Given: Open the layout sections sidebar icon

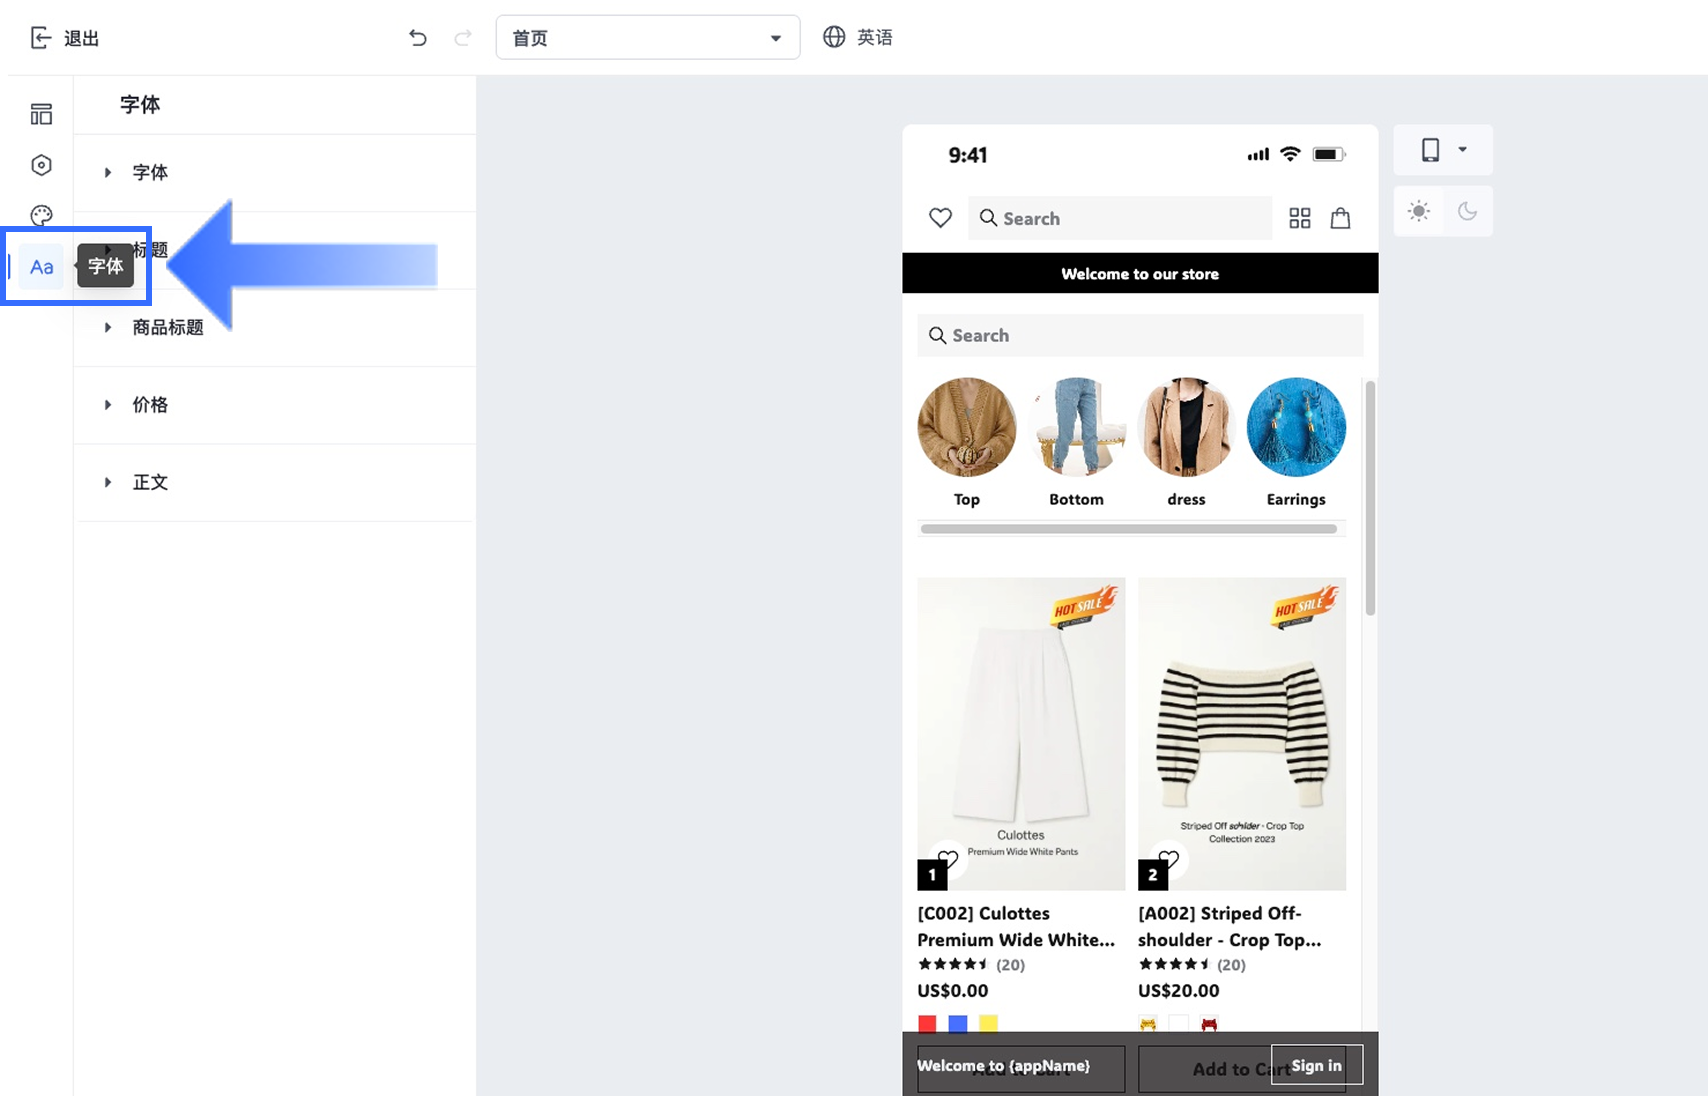Looking at the screenshot, I should click(41, 114).
